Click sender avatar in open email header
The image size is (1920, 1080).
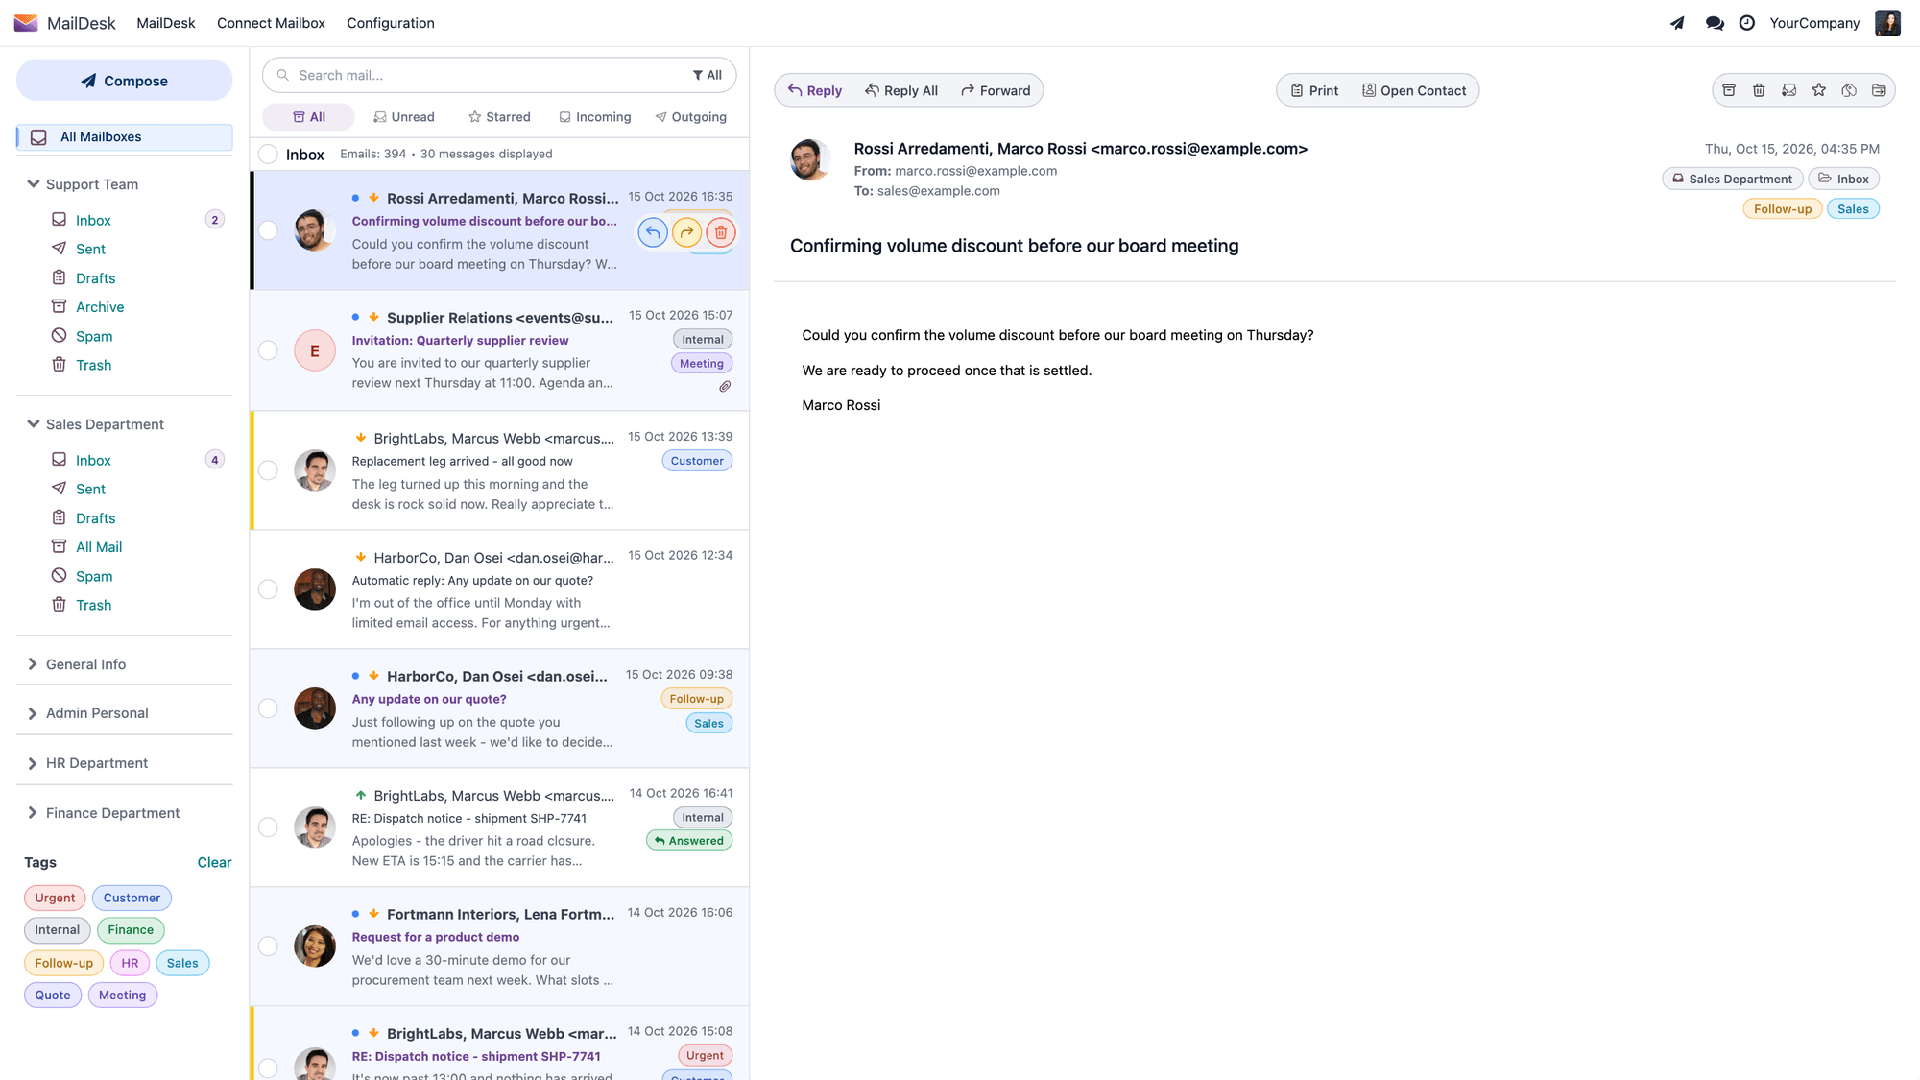[x=810, y=159]
